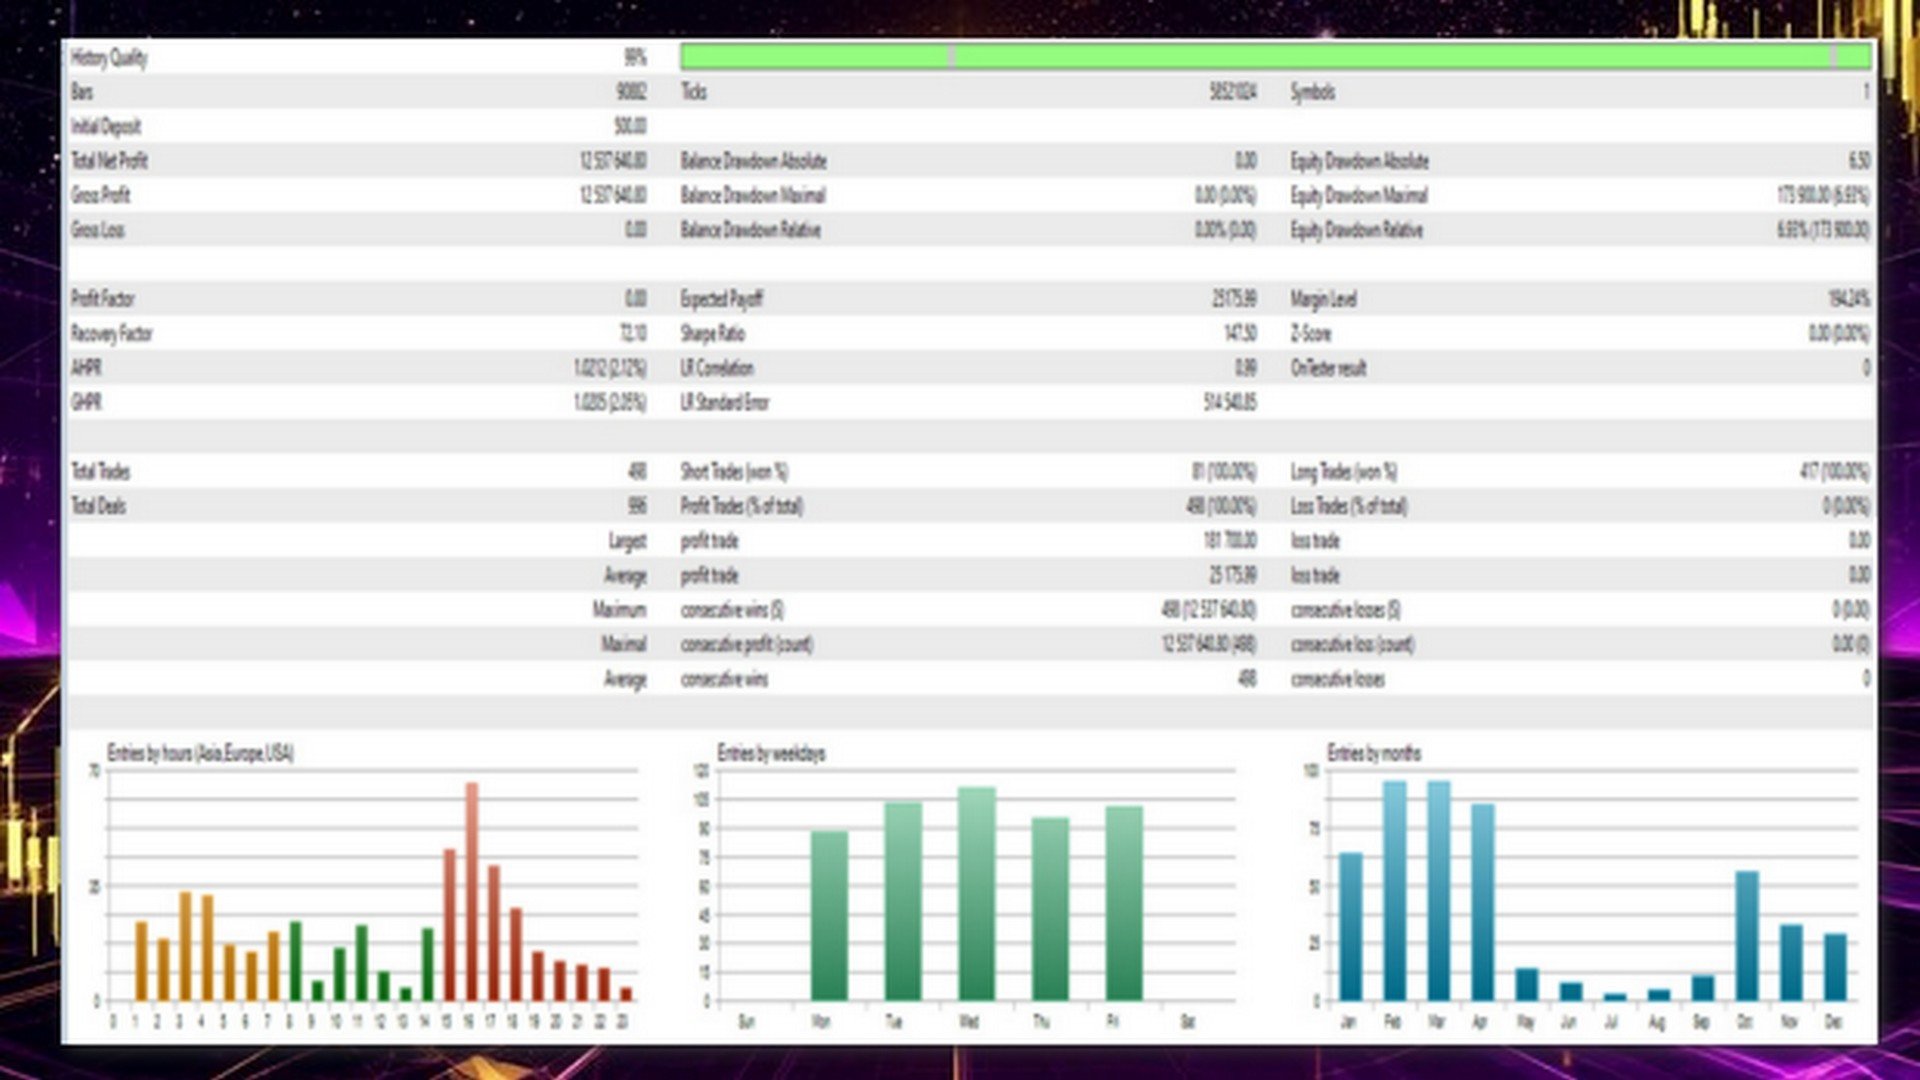The image size is (1920, 1080).
Task: Select the Loss Trades (% of total) label
Action: coord(1349,506)
